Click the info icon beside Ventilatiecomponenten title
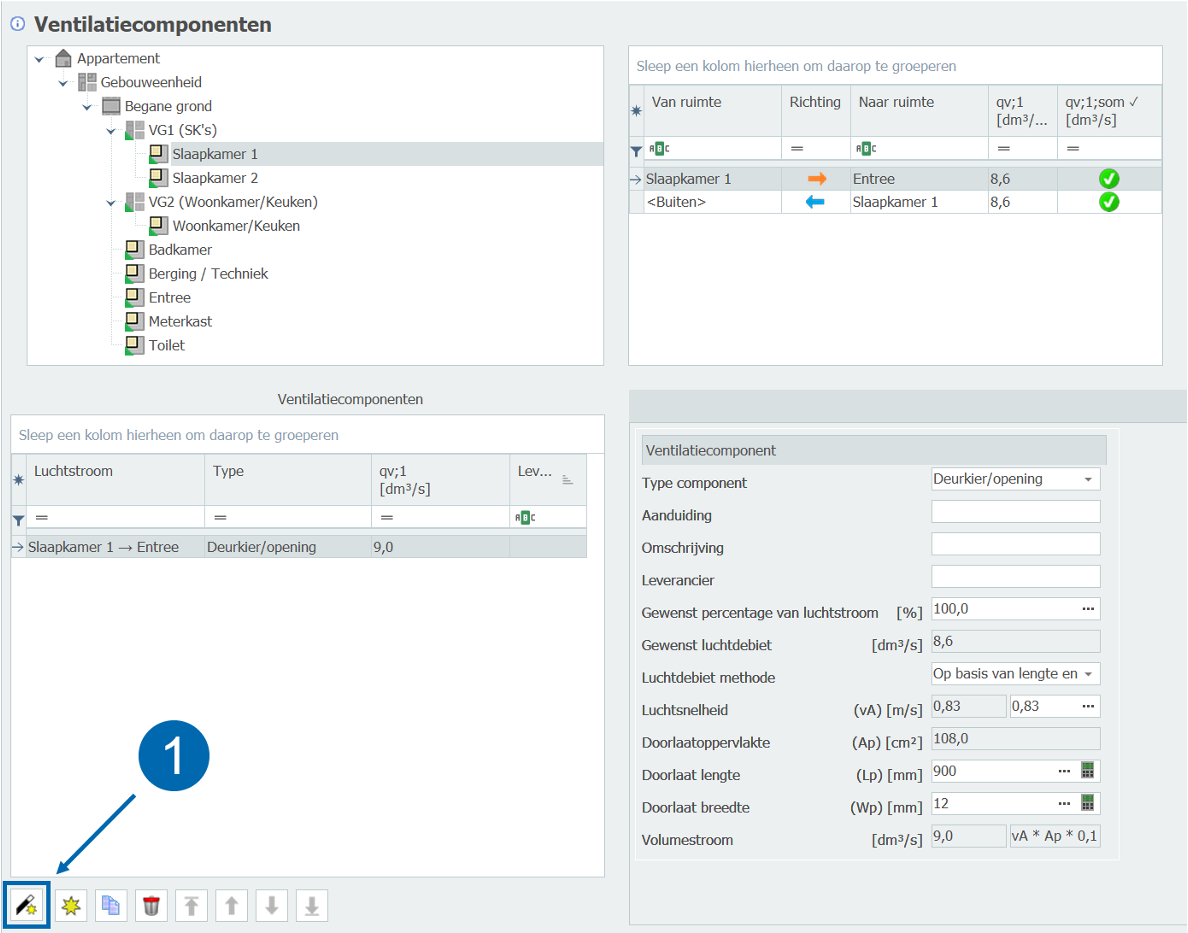Viewport: 1188px width, 933px height. click(17, 24)
